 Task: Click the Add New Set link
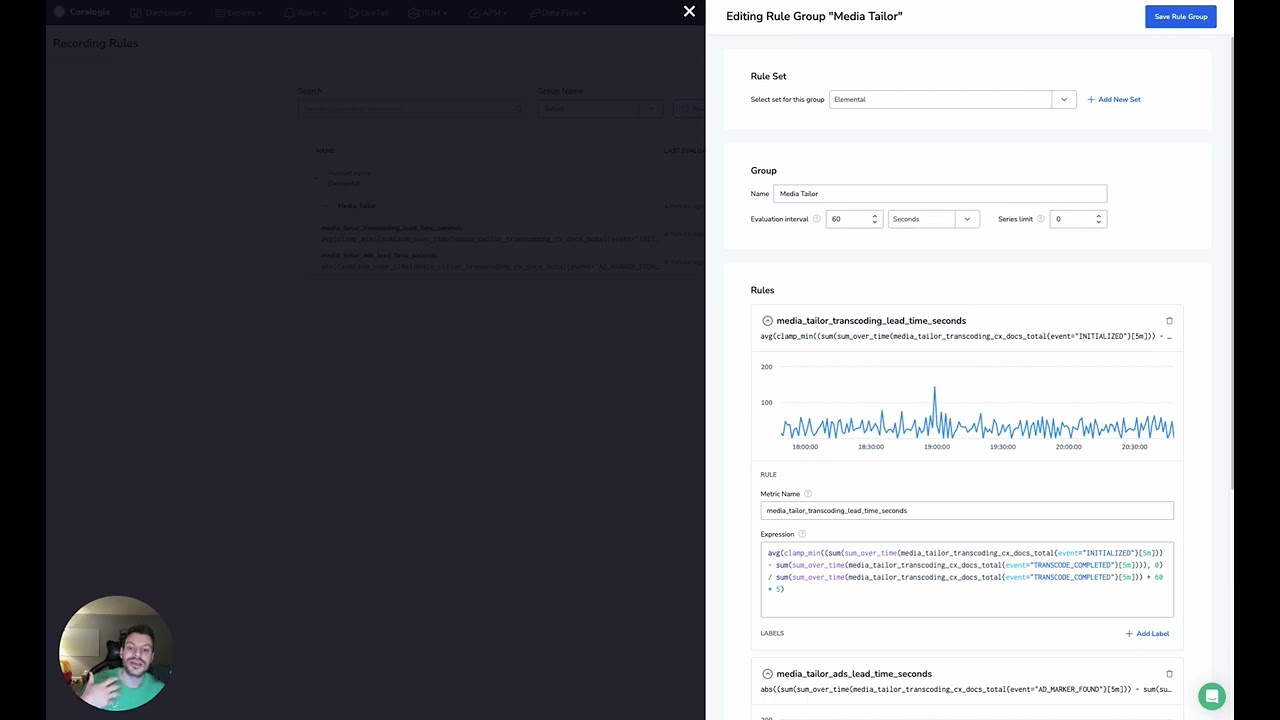[x=1114, y=99]
